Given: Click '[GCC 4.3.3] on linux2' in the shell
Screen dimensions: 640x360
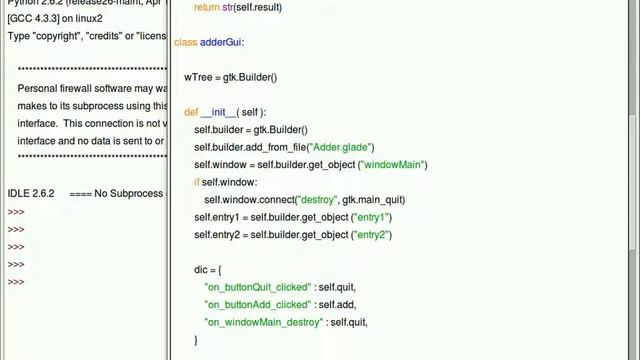Looking at the screenshot, I should point(55,19).
